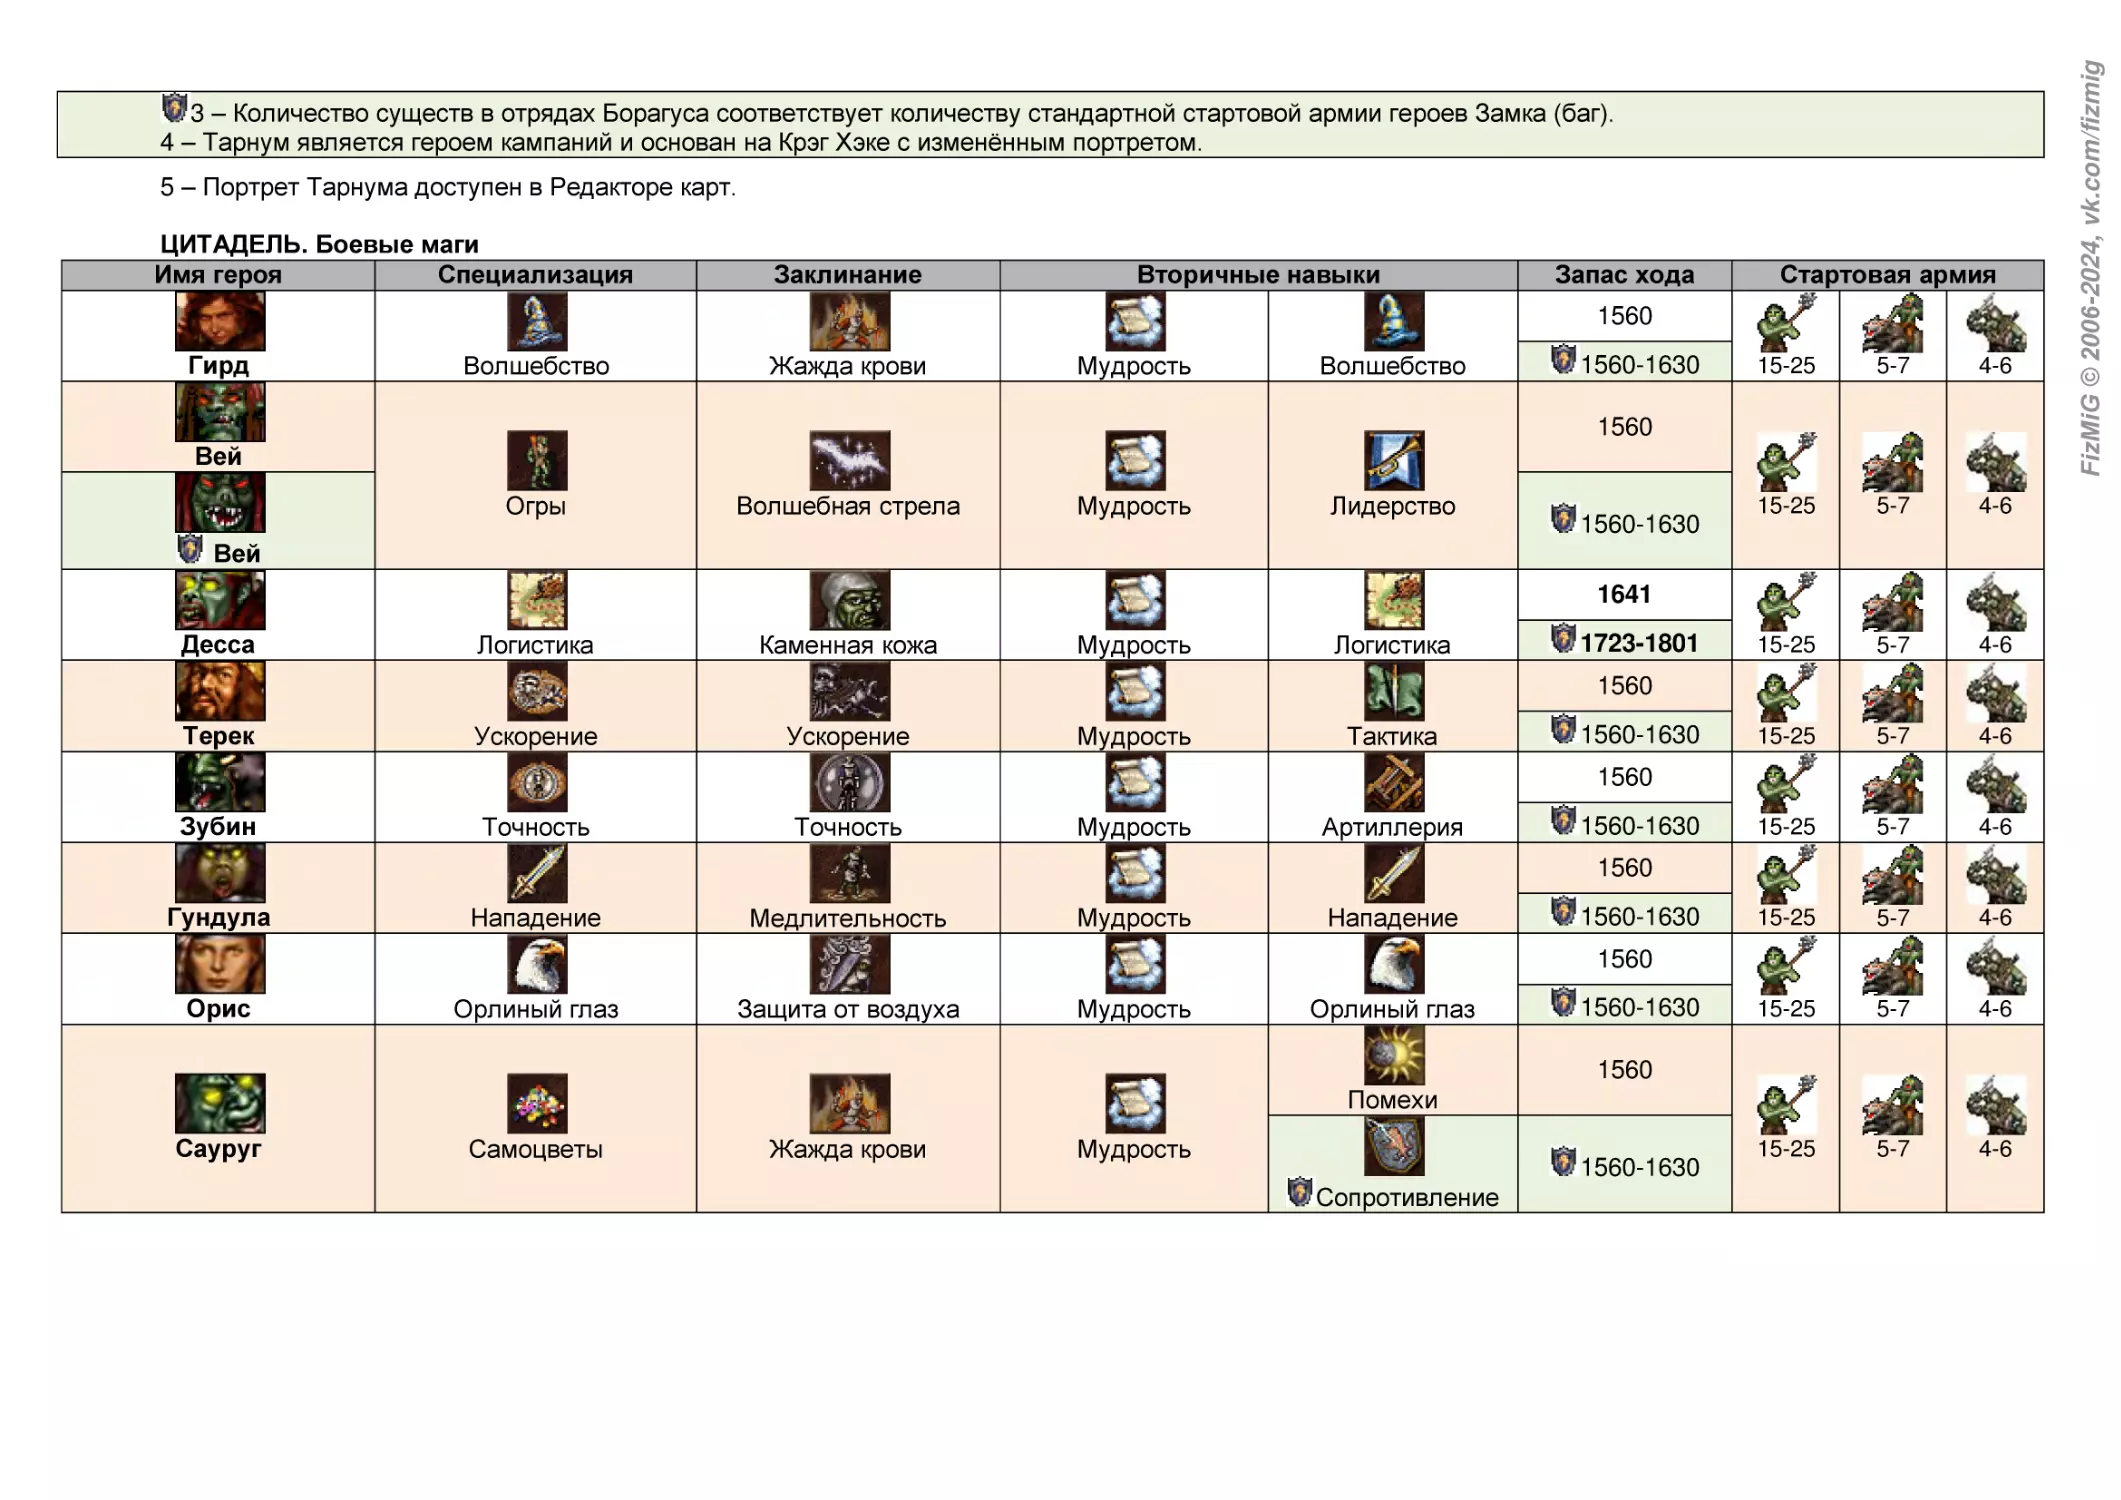
Task: Click the 1723-1801 movement range
Action: click(x=1640, y=643)
